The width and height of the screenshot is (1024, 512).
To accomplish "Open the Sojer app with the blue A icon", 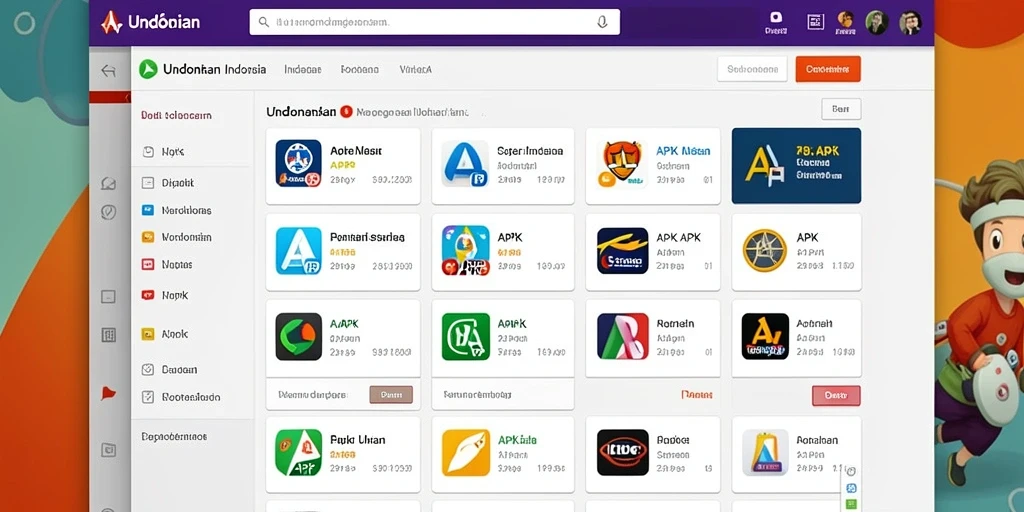I will tap(503, 166).
